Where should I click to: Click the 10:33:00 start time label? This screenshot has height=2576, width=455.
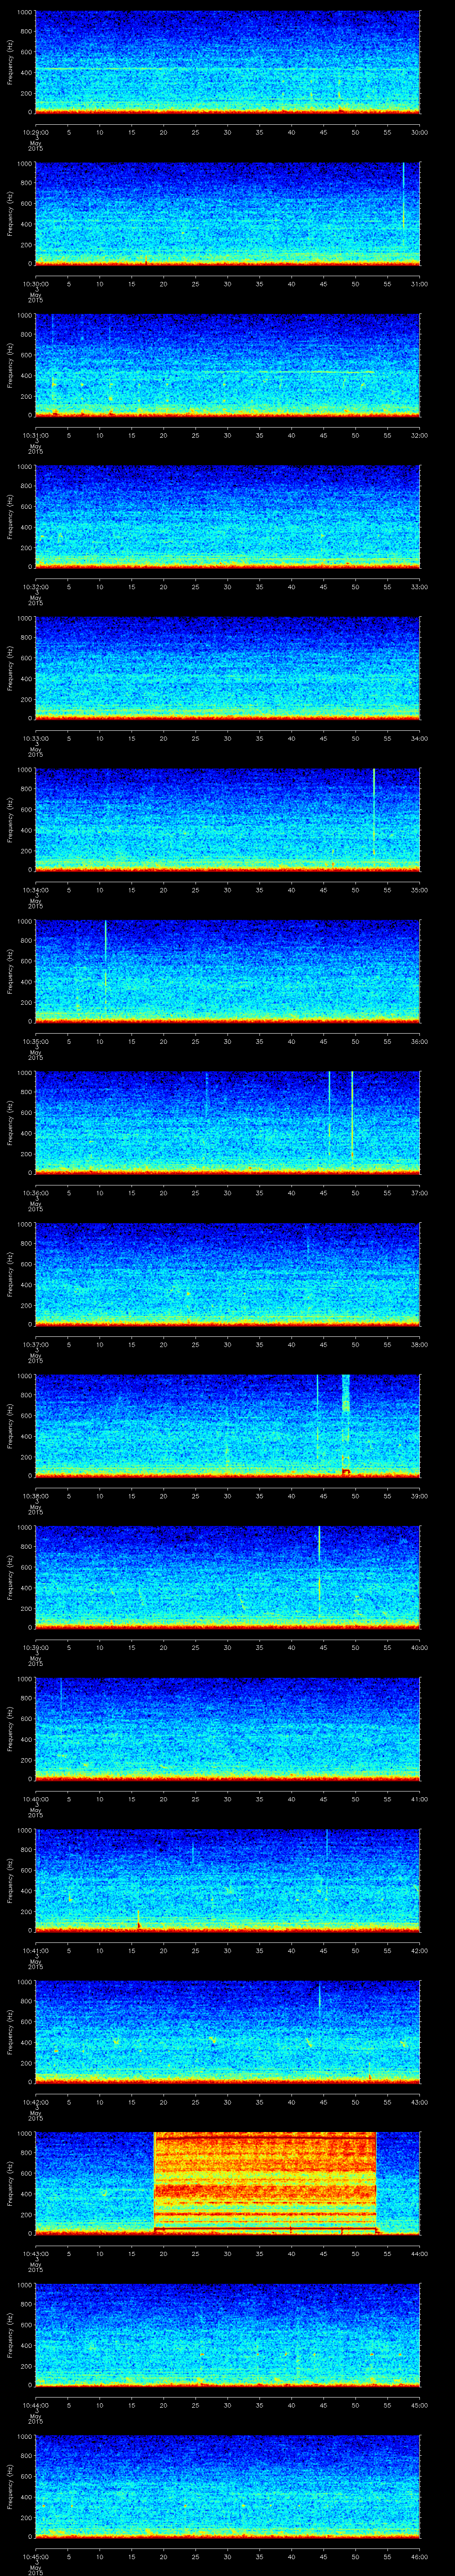pyautogui.click(x=36, y=738)
